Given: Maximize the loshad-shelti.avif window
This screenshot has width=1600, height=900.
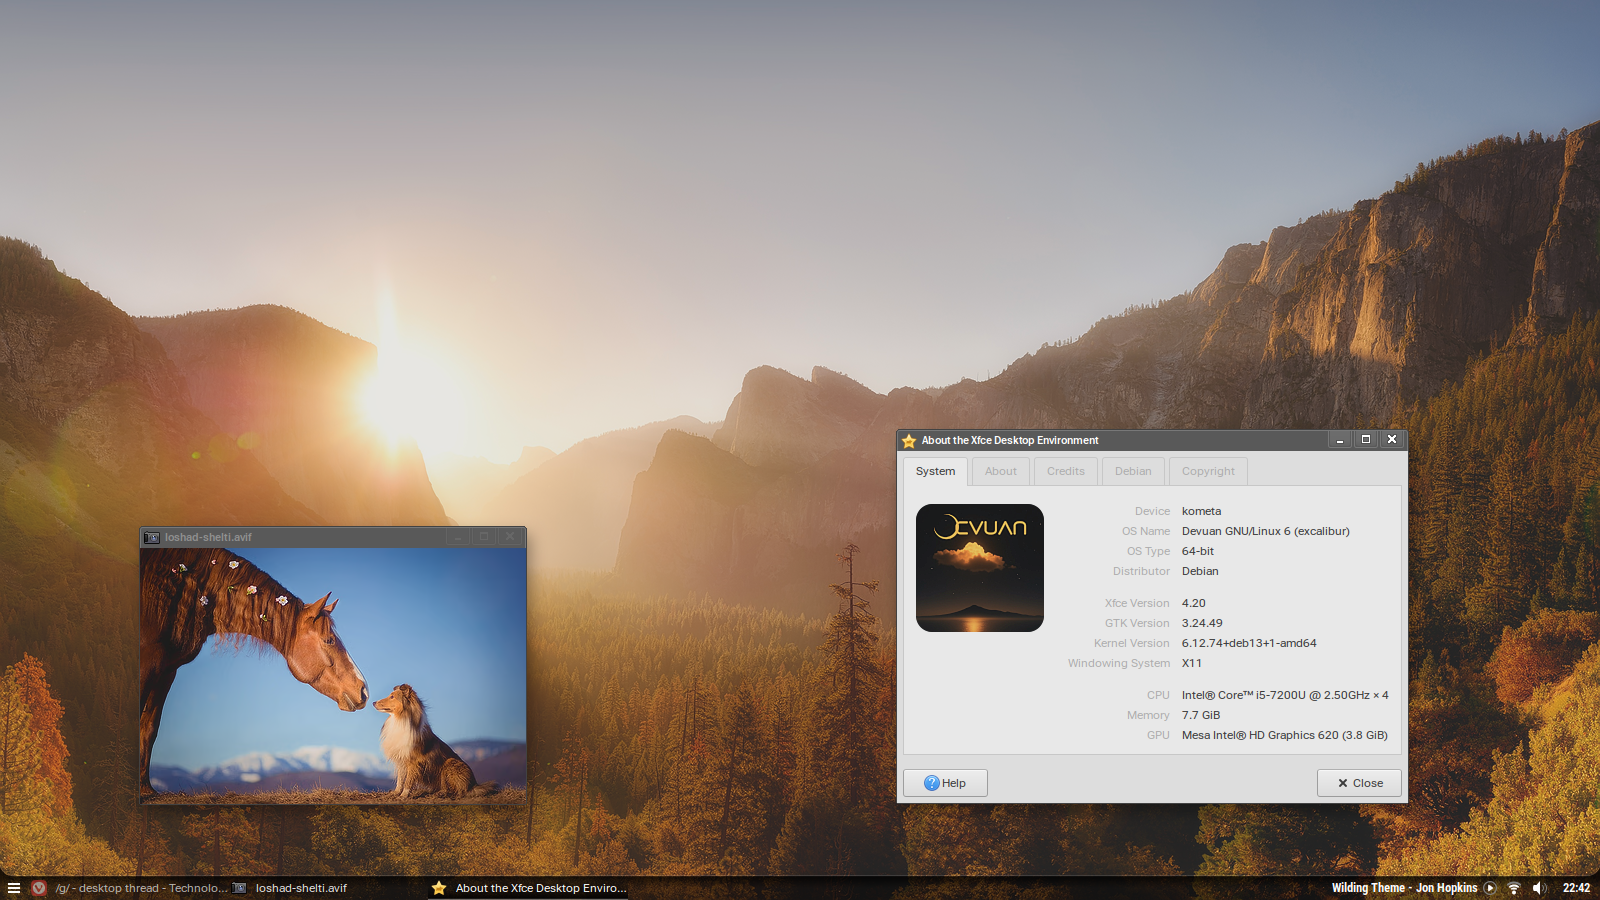Looking at the screenshot, I should coord(484,537).
